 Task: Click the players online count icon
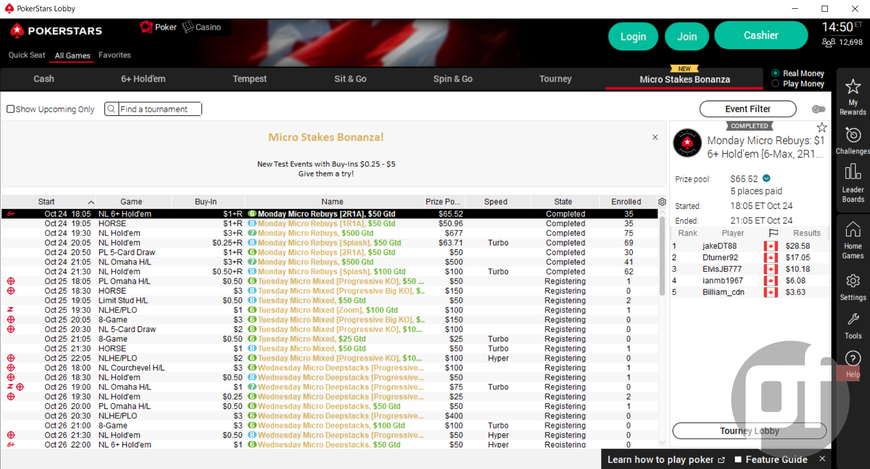point(828,43)
